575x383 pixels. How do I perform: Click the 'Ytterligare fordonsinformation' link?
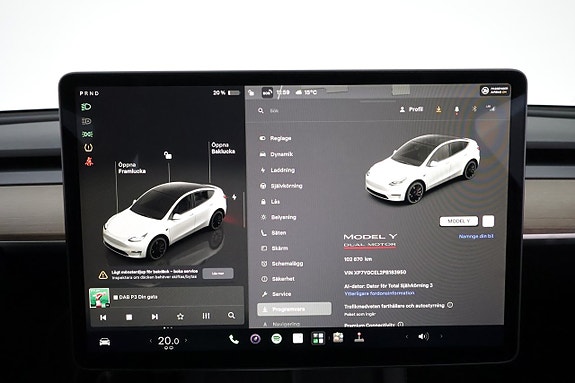tap(380, 293)
